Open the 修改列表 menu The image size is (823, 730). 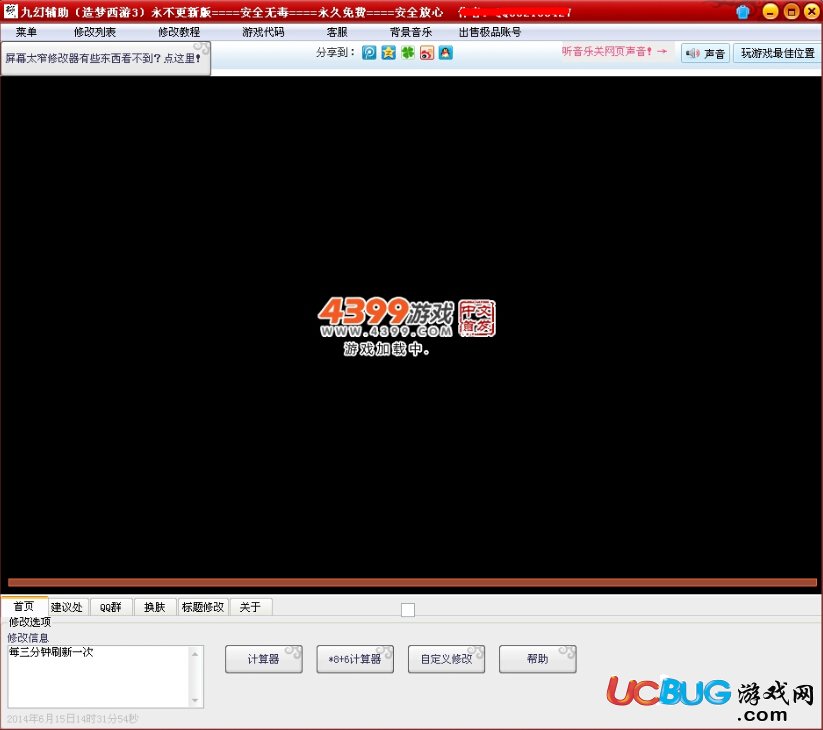(94, 32)
